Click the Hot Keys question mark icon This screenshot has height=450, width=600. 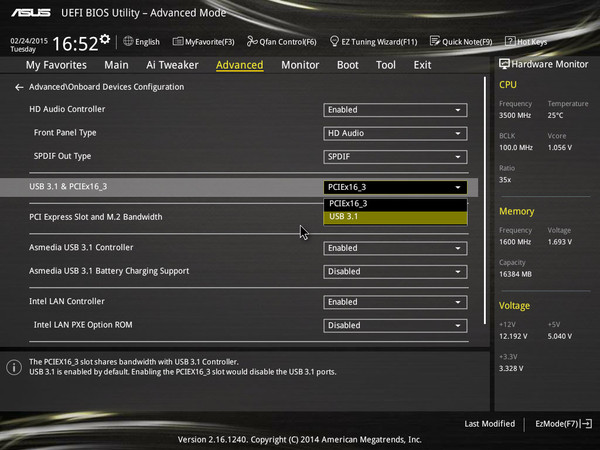coord(510,41)
